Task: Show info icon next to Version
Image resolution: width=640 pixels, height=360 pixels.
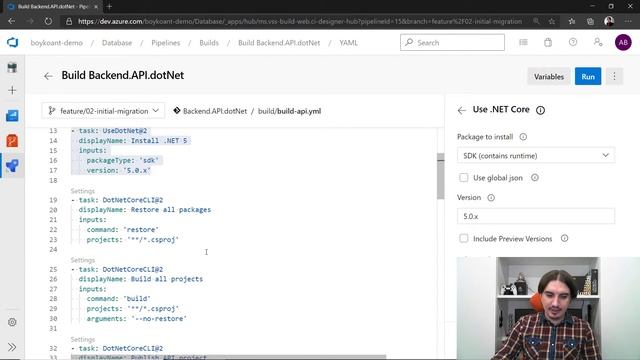Action: click(x=491, y=198)
